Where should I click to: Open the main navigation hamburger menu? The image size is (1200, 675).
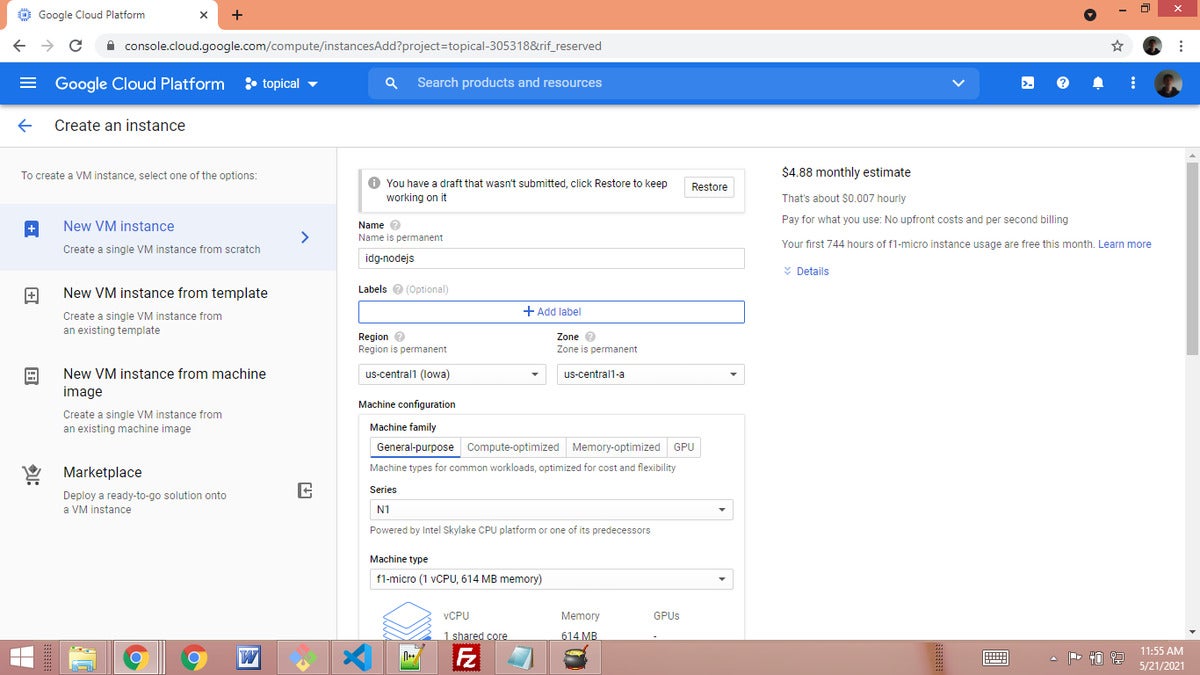pyautogui.click(x=28, y=83)
